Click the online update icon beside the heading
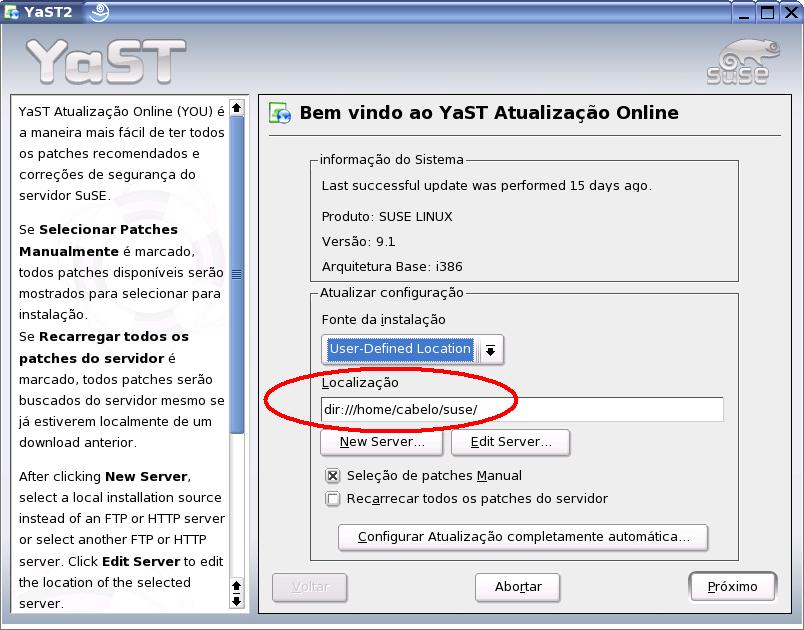This screenshot has width=804, height=630. pos(280,113)
